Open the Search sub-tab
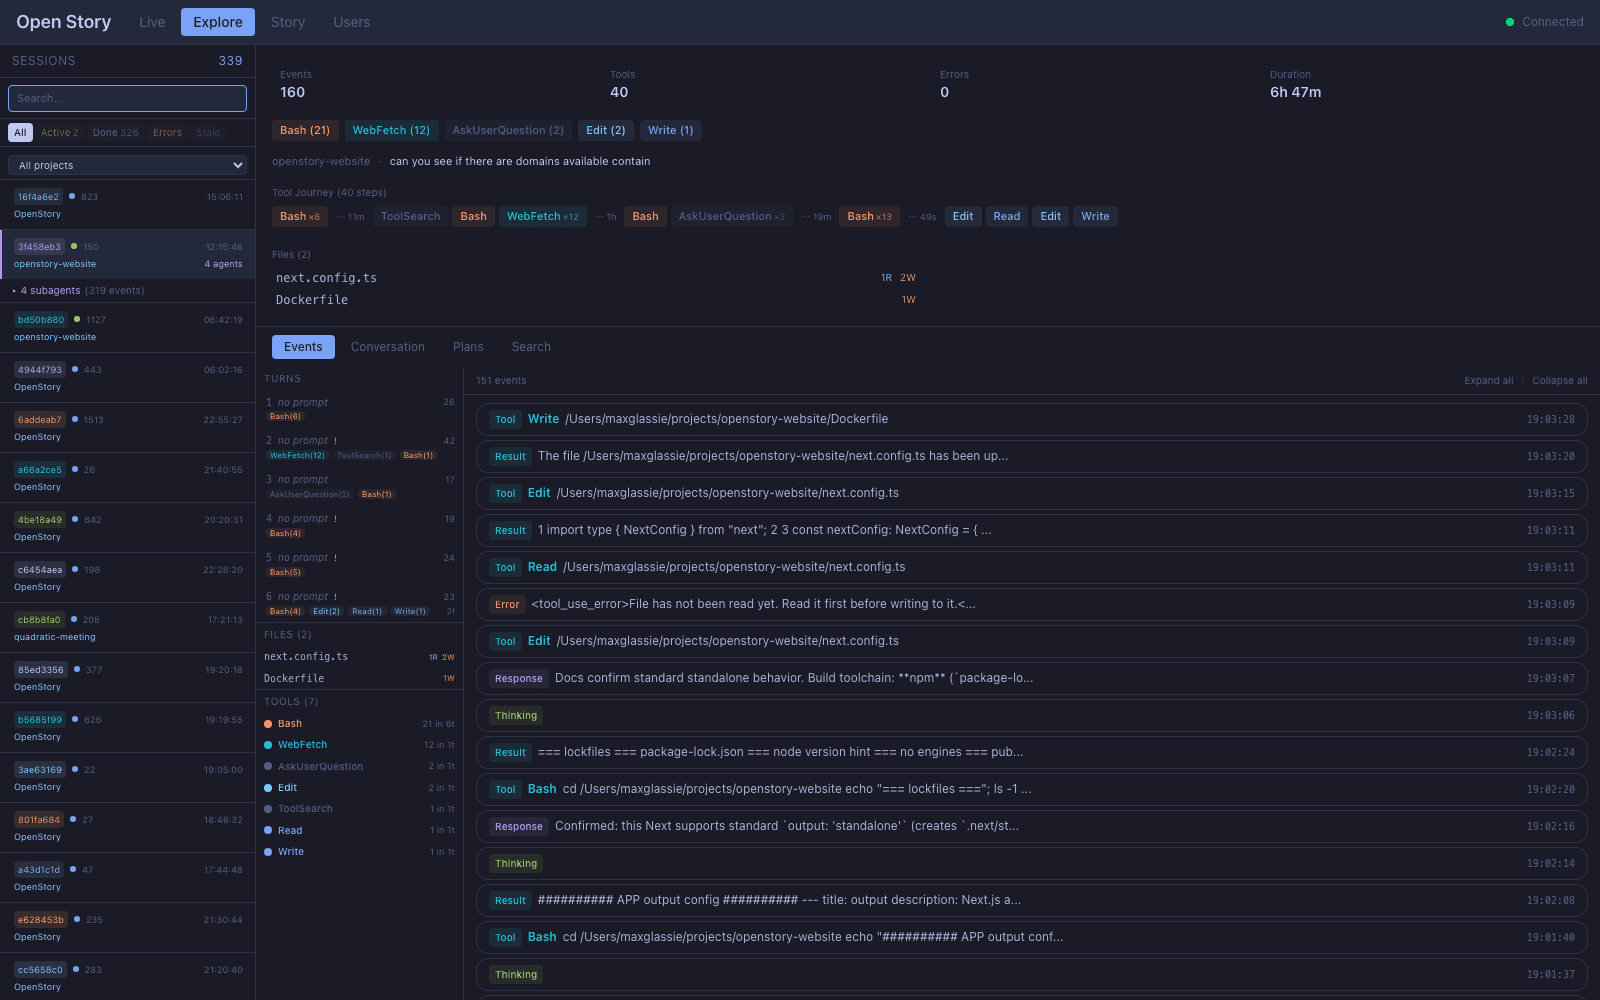 click(531, 347)
